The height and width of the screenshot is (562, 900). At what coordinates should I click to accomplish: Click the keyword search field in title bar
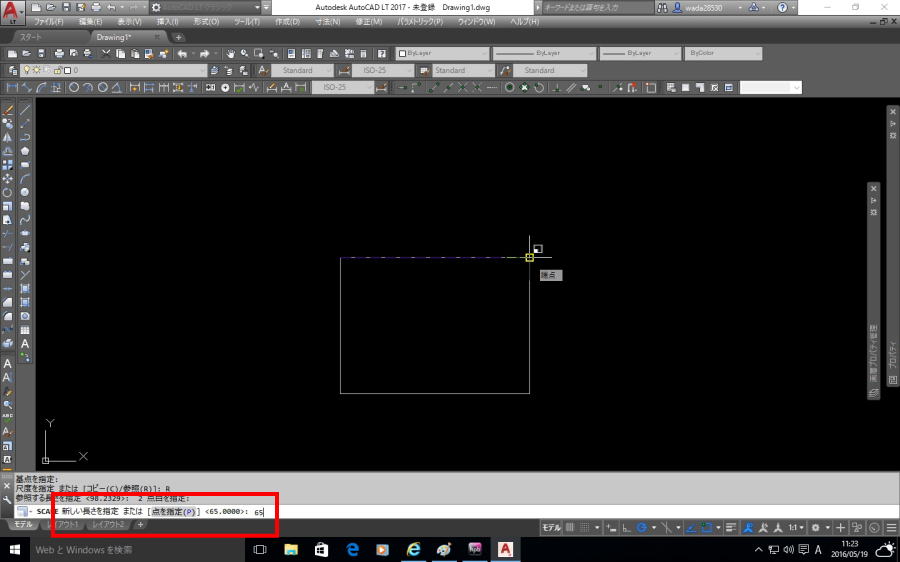(x=597, y=7)
